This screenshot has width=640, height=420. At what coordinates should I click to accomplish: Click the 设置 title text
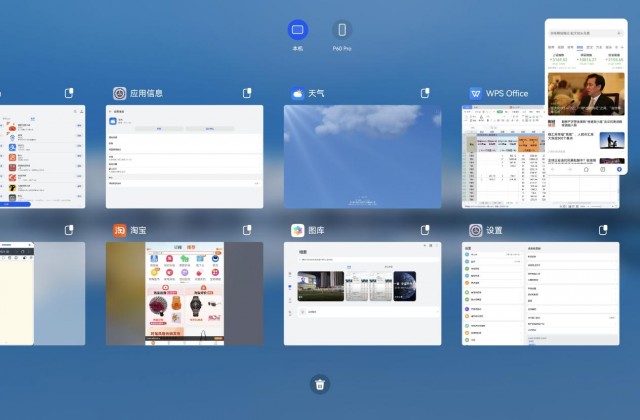click(494, 230)
